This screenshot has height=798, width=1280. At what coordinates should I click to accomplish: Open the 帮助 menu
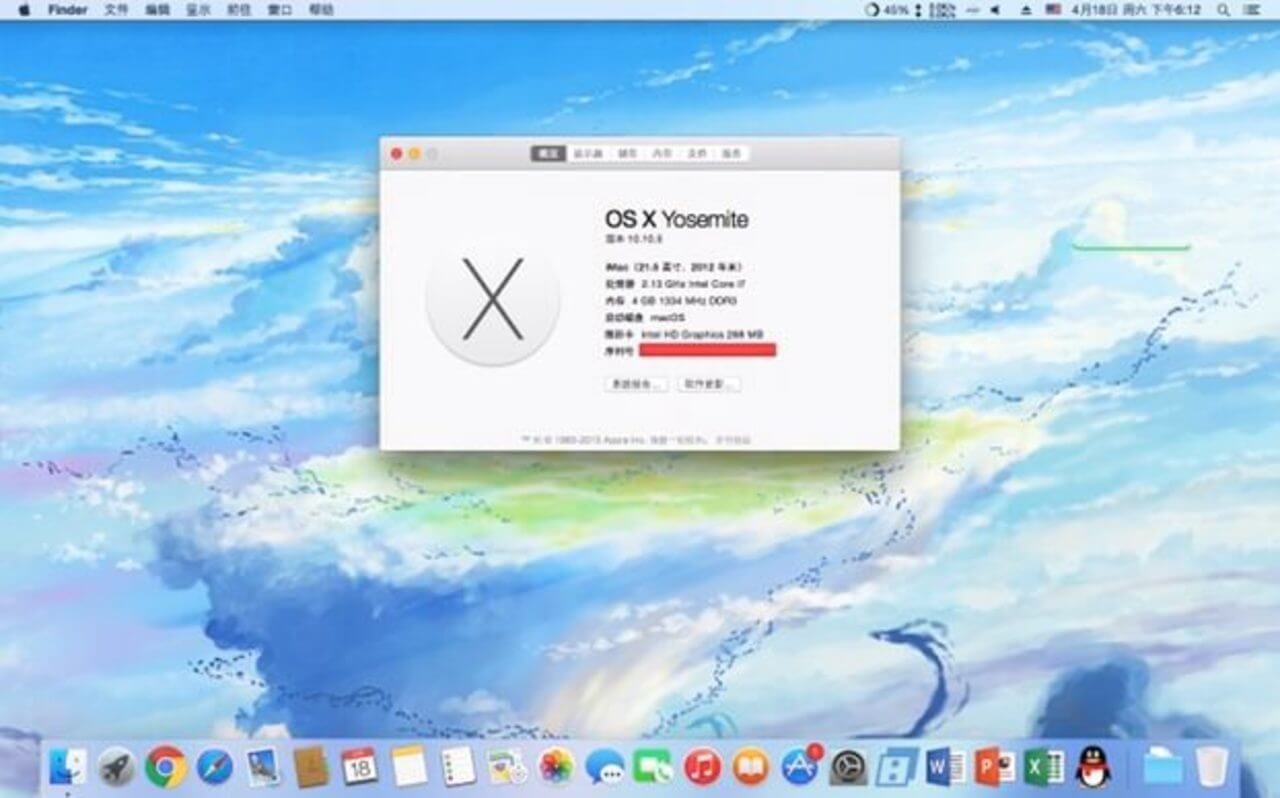(x=321, y=9)
